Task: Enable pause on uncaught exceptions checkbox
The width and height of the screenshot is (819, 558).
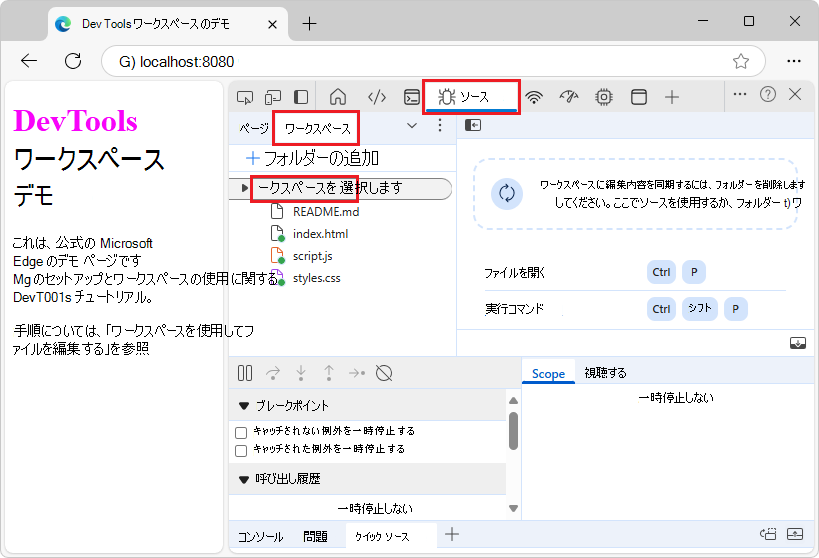Action: 241,433
